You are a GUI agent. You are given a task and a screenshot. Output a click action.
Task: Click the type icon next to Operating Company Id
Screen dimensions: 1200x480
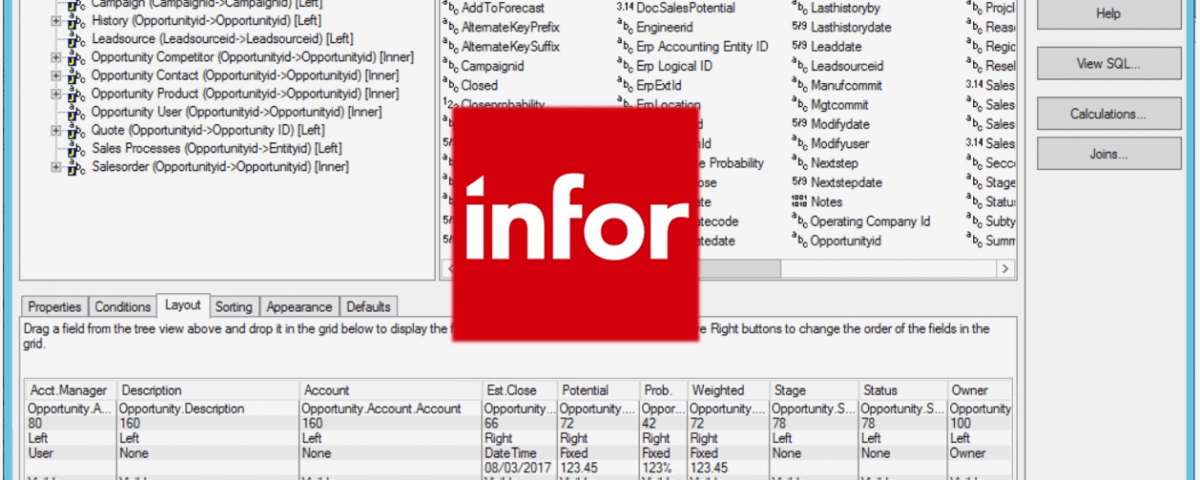[800, 221]
